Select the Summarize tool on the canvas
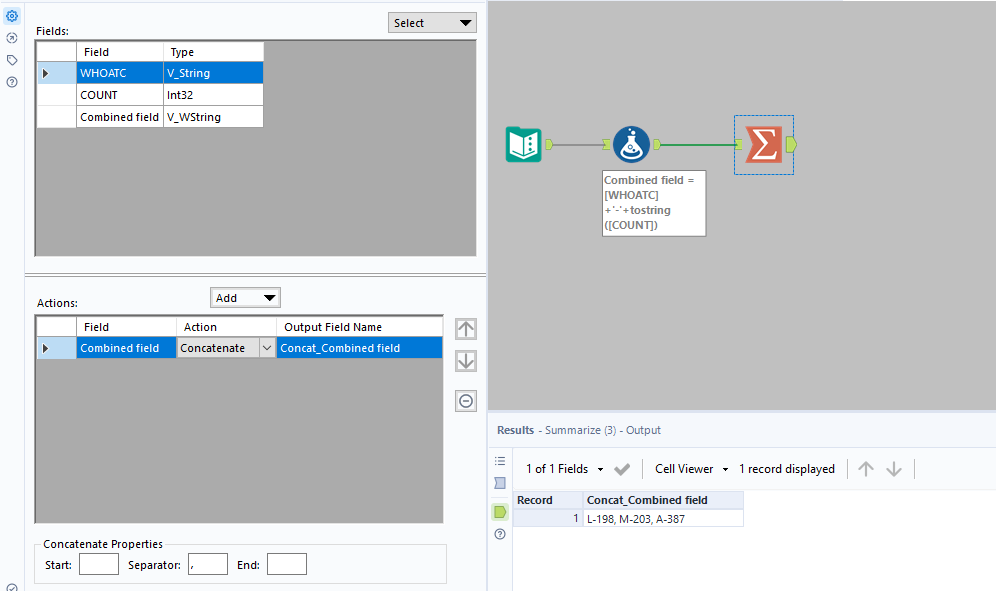 tap(763, 144)
